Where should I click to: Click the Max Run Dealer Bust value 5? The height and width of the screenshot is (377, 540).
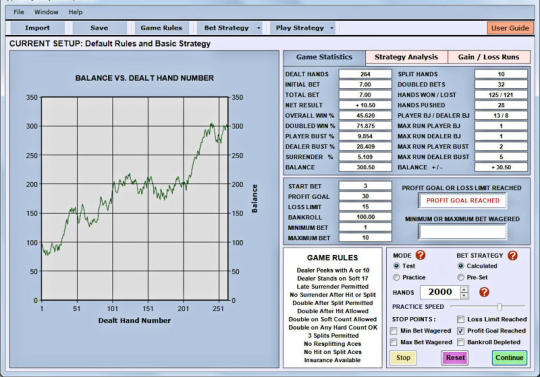click(x=501, y=157)
